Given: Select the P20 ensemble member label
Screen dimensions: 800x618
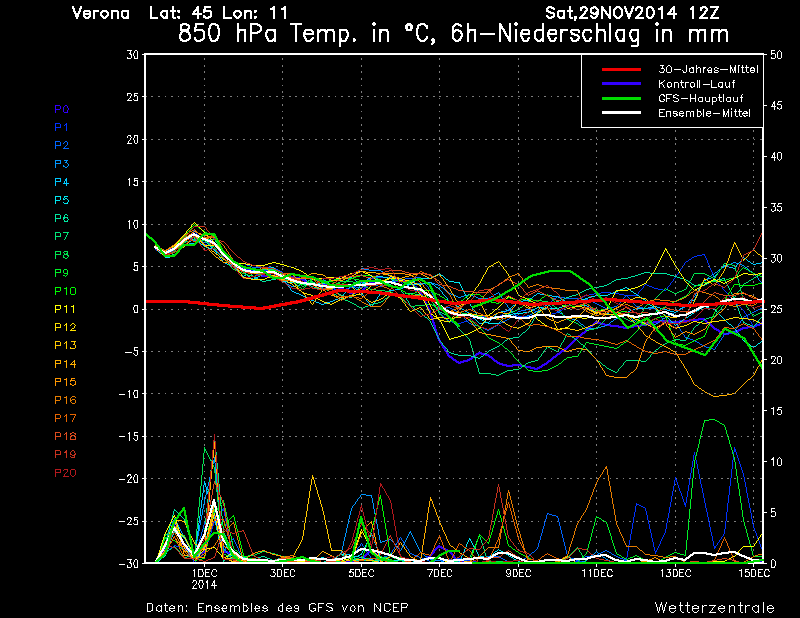Looking at the screenshot, I should (x=64, y=473).
